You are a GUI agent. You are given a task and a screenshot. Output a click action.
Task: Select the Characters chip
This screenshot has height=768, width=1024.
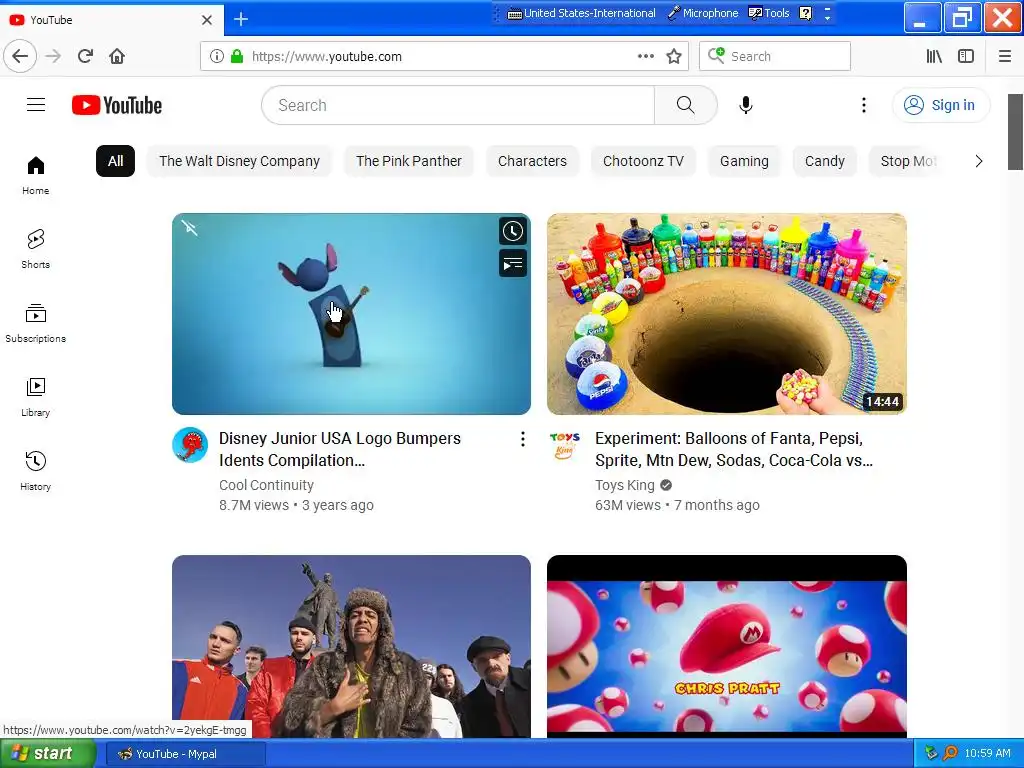point(532,161)
